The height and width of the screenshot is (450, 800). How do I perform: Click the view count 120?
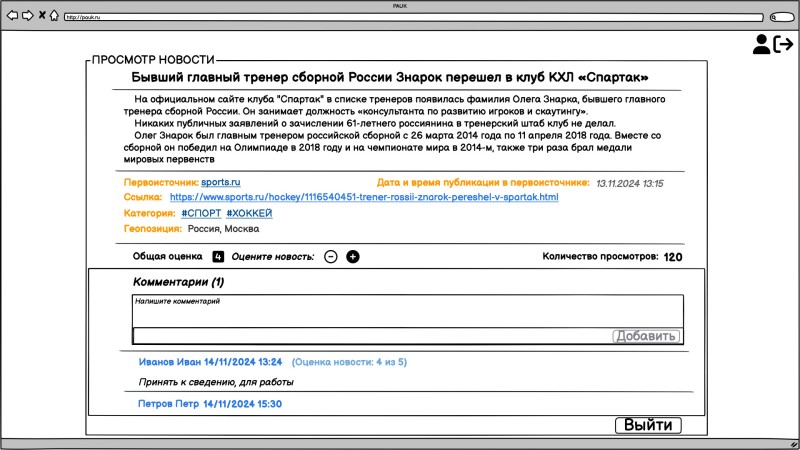673,257
